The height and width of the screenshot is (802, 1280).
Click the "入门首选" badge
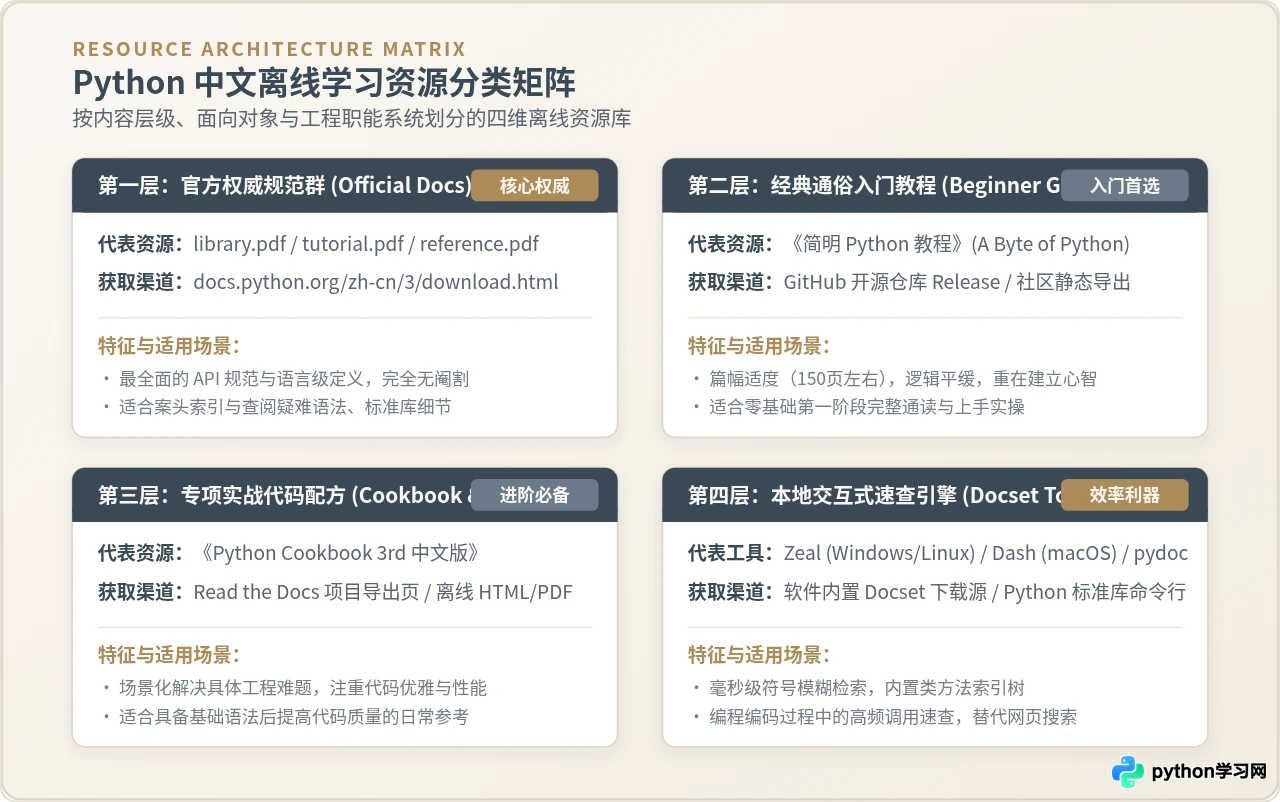pyautogui.click(x=1125, y=185)
